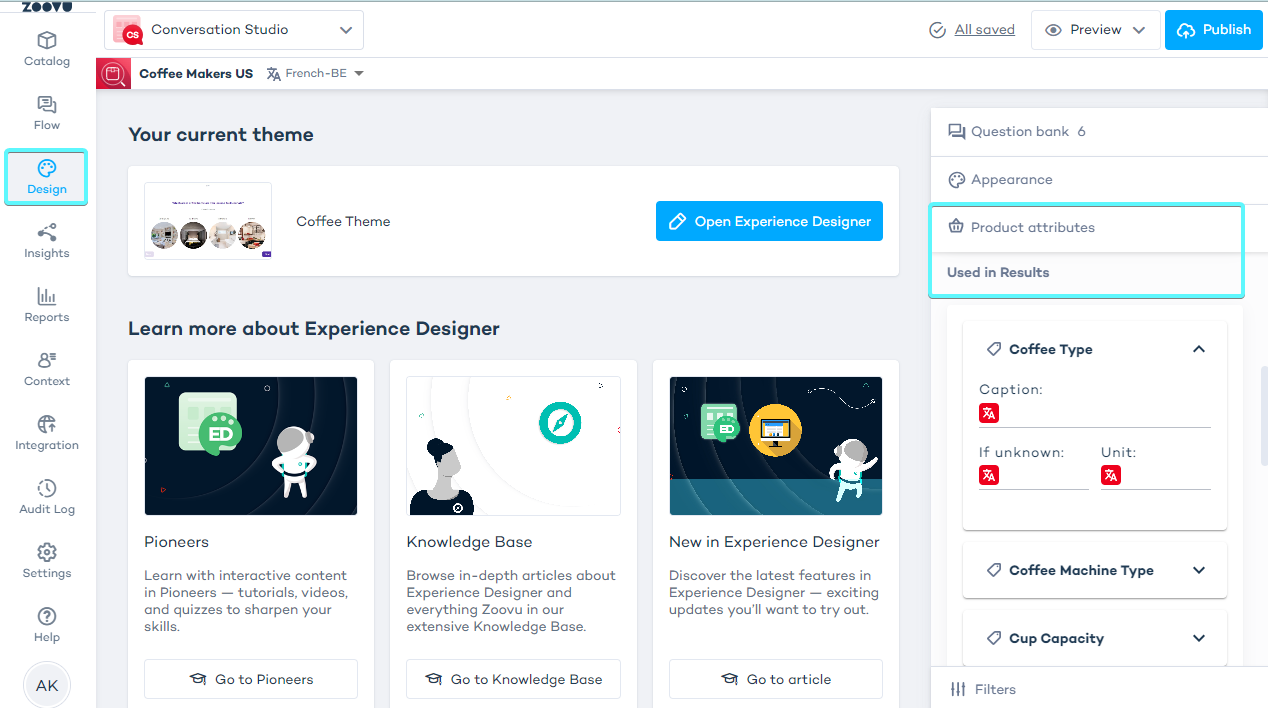The height and width of the screenshot is (708, 1268).
Task: Expand the Coffee Machine Type attribute
Action: (1199, 570)
